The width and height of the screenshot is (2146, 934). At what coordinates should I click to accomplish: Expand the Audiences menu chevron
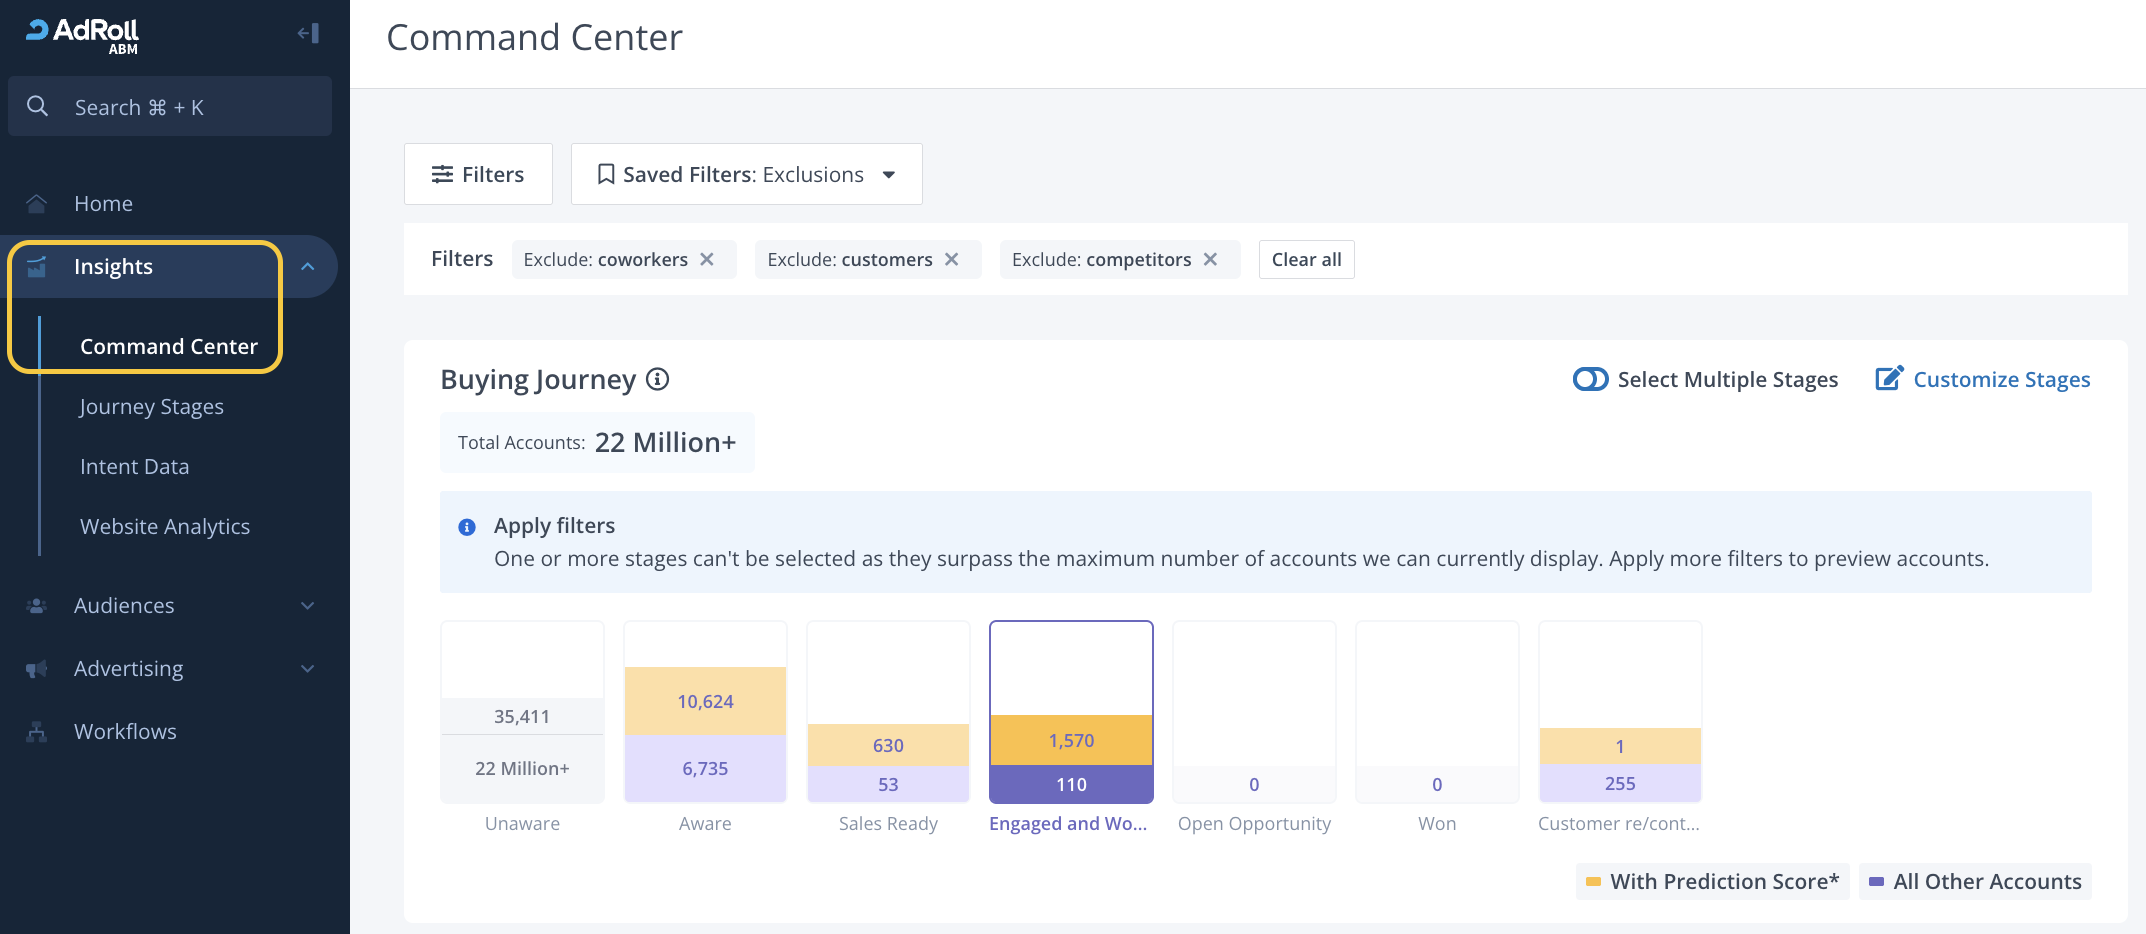tap(308, 606)
